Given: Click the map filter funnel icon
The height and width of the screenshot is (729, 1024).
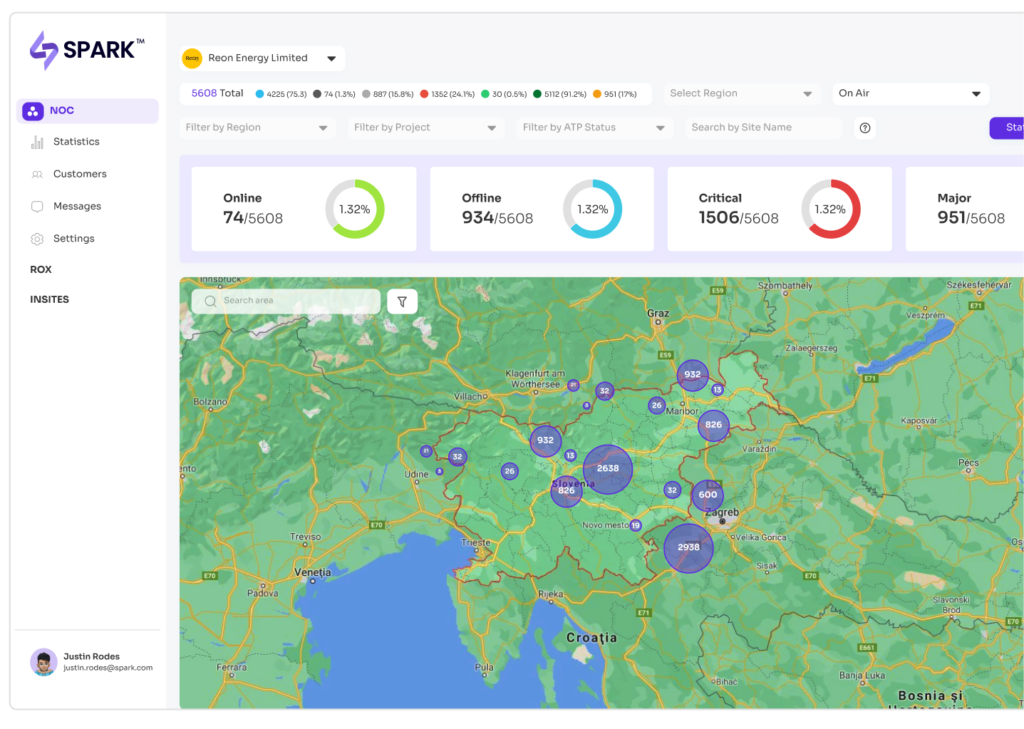Looking at the screenshot, I should (x=402, y=301).
